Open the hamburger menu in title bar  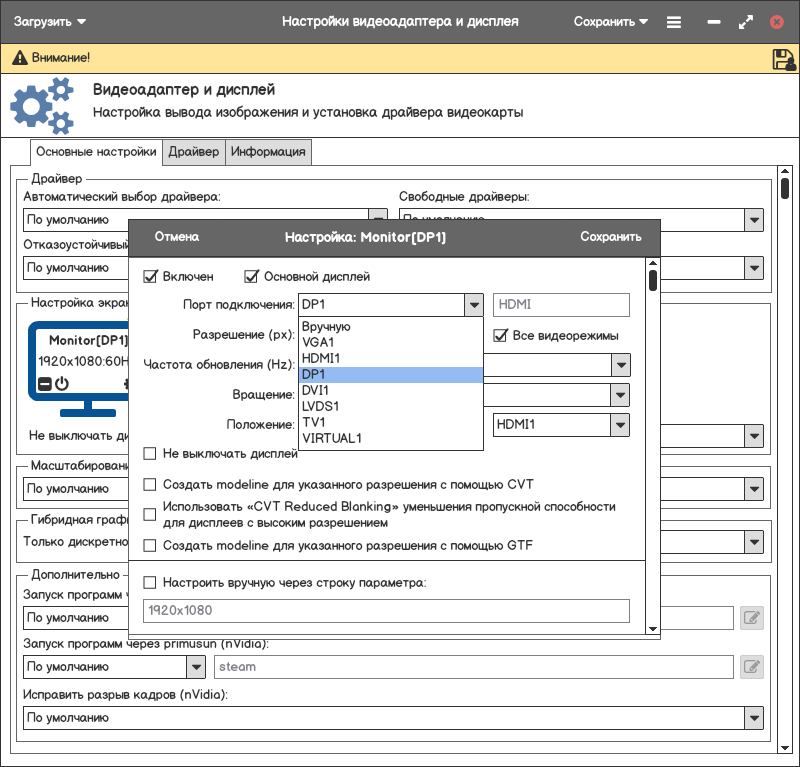674,22
